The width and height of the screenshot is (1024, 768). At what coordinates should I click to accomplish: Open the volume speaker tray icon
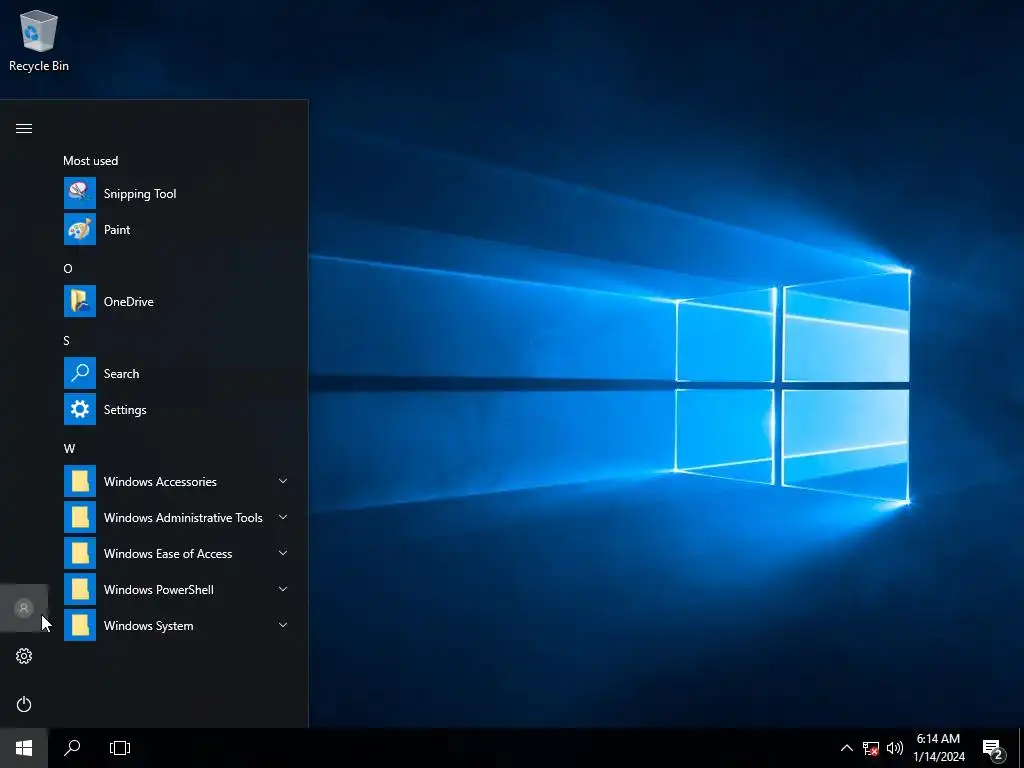click(895, 748)
